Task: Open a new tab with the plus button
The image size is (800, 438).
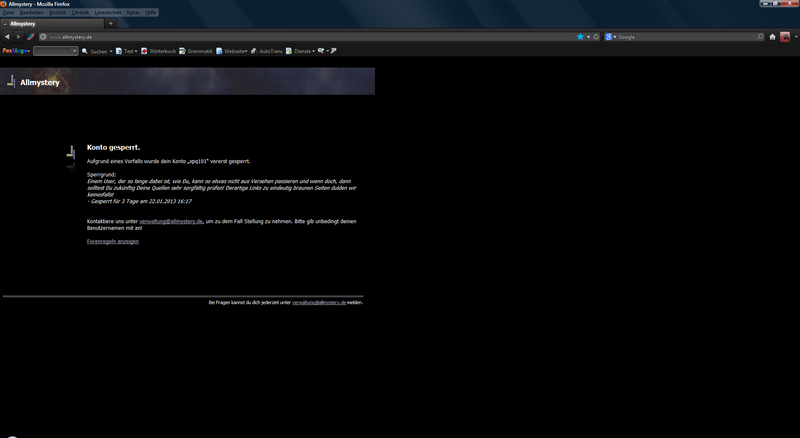Action: pyautogui.click(x=111, y=23)
